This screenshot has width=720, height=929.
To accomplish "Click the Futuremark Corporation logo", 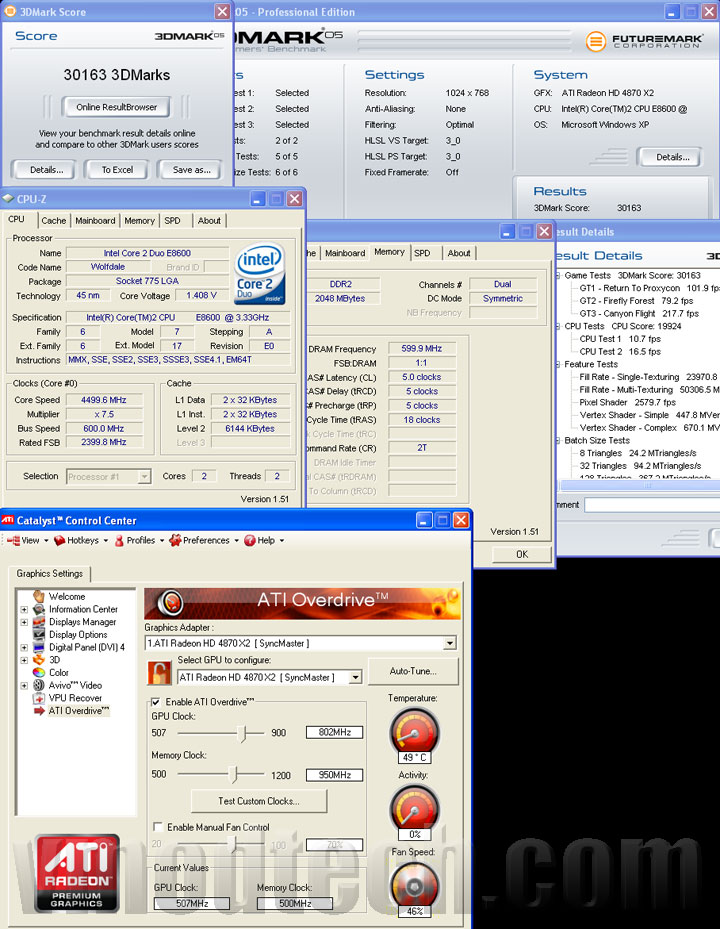I will [644, 41].
